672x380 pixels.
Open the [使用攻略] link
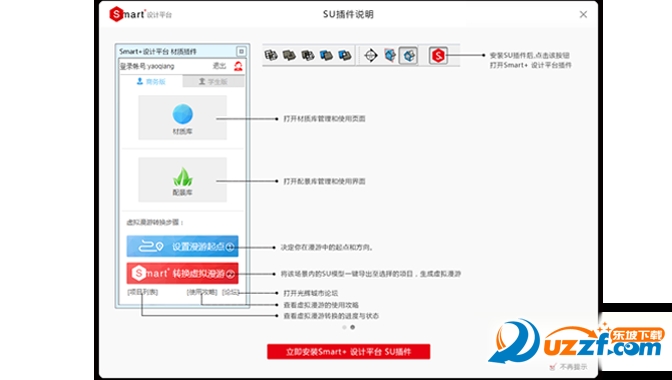[202, 292]
